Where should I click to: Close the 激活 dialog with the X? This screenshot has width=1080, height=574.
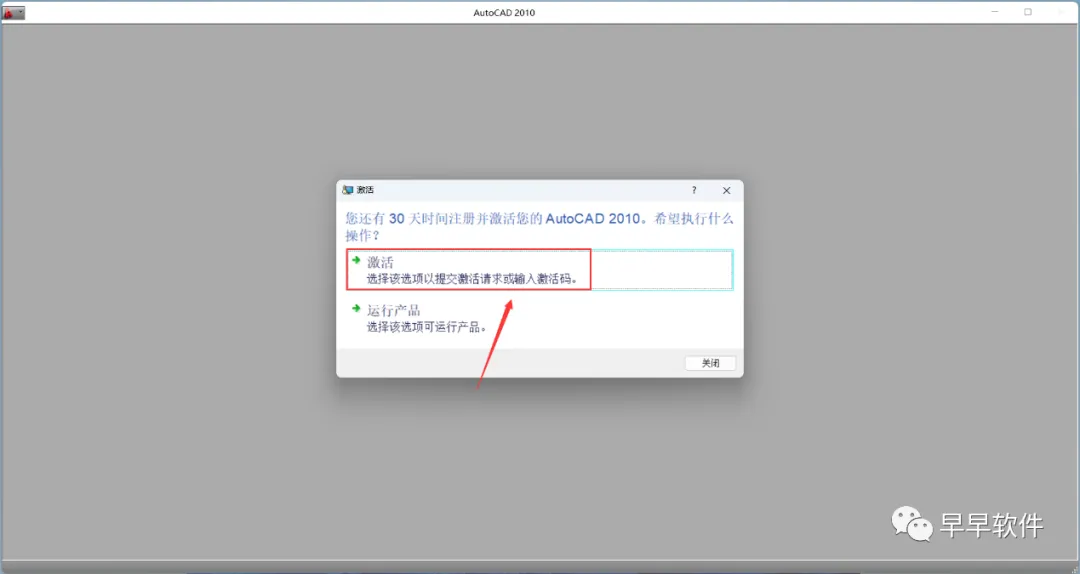click(x=726, y=190)
